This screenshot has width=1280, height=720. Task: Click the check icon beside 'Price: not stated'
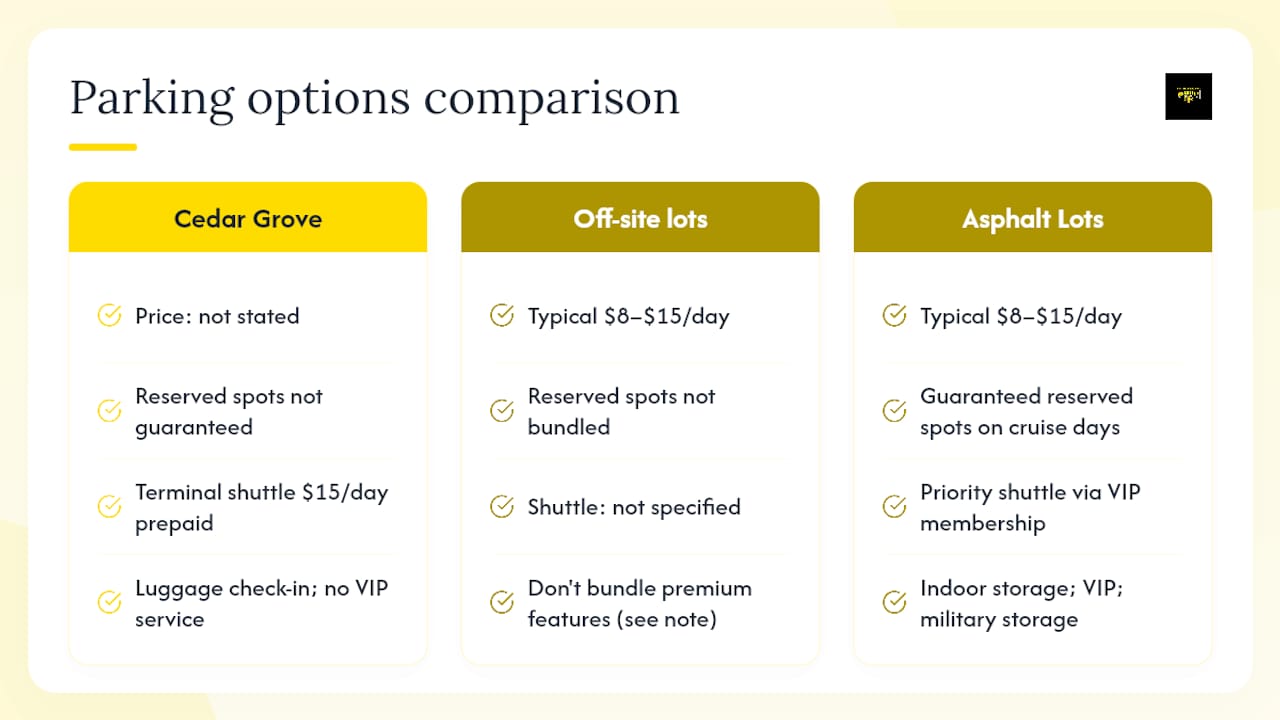[x=109, y=316]
